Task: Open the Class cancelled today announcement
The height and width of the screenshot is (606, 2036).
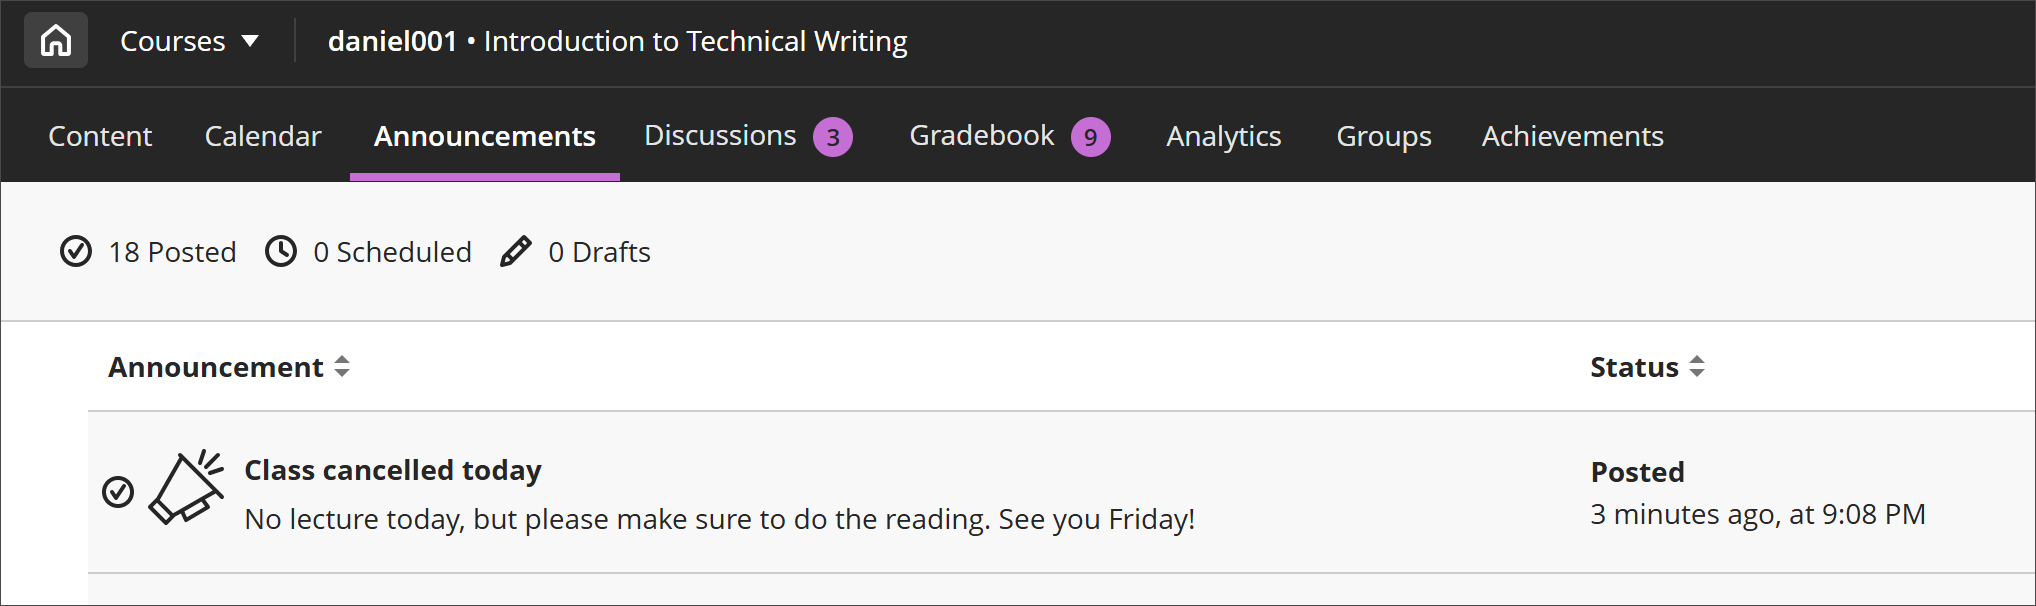Action: pyautogui.click(x=393, y=470)
